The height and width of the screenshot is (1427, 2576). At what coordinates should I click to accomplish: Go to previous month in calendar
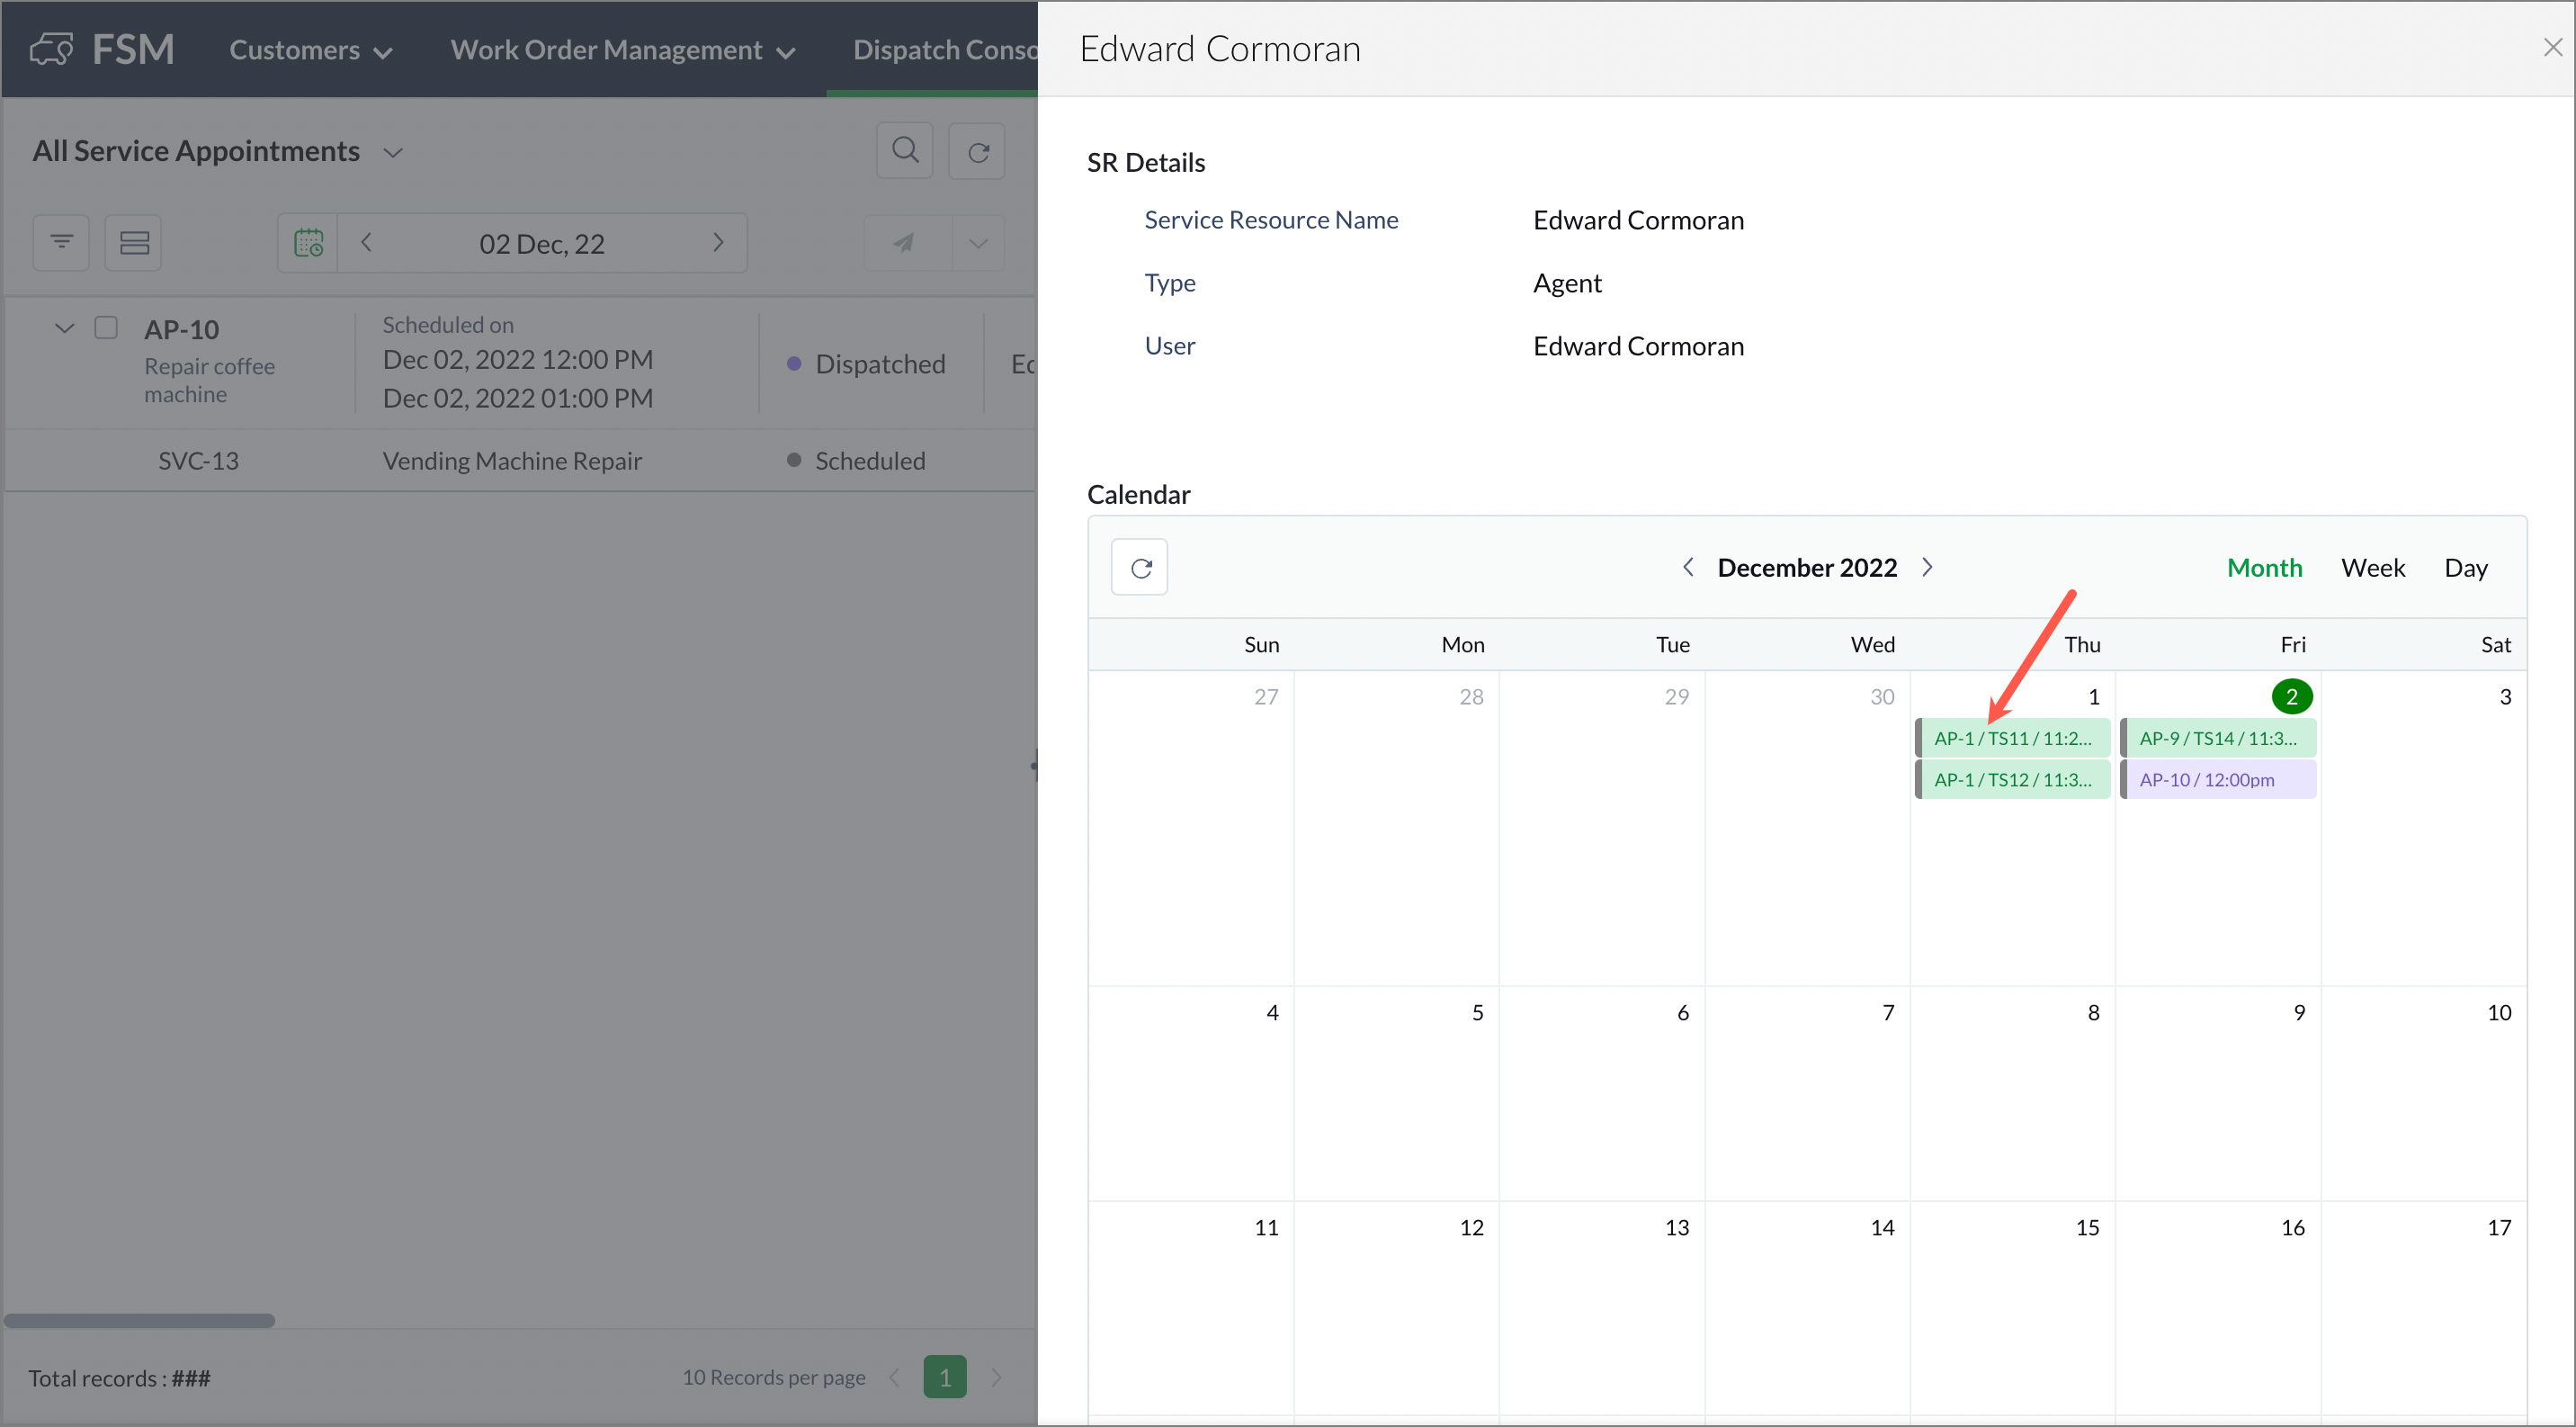tap(1688, 567)
